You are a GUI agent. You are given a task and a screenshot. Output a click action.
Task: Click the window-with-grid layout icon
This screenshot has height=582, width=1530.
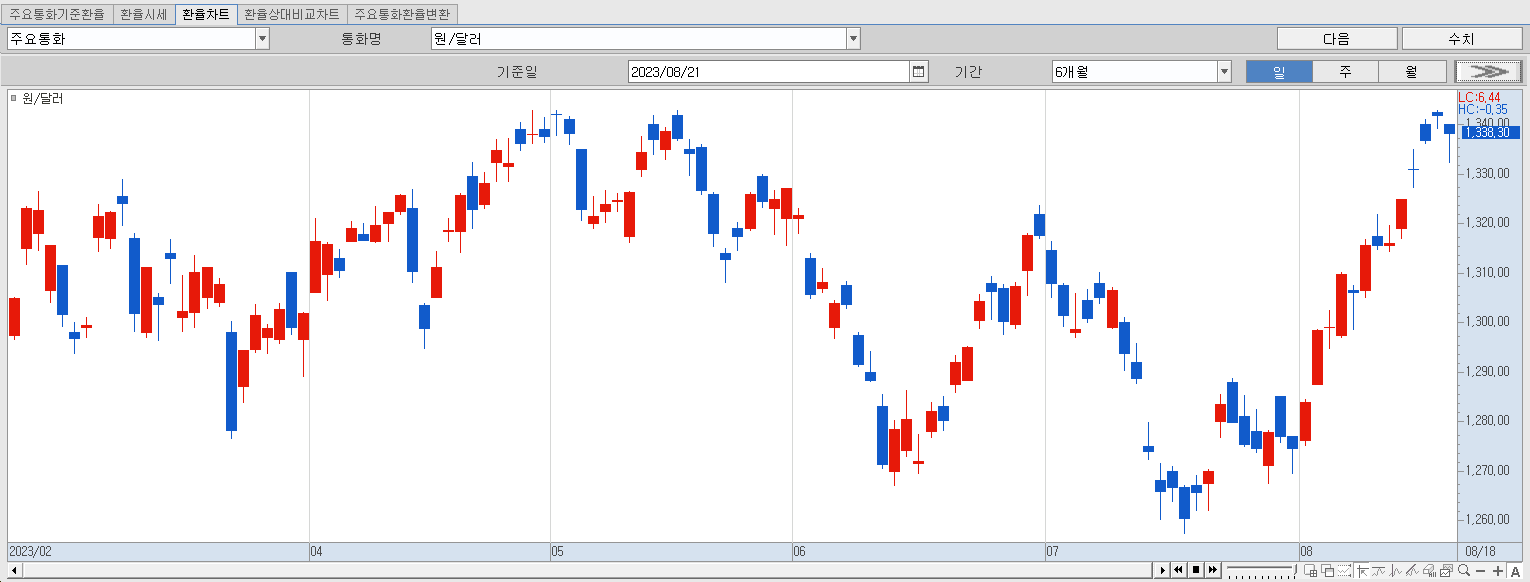pyautogui.click(x=1311, y=571)
